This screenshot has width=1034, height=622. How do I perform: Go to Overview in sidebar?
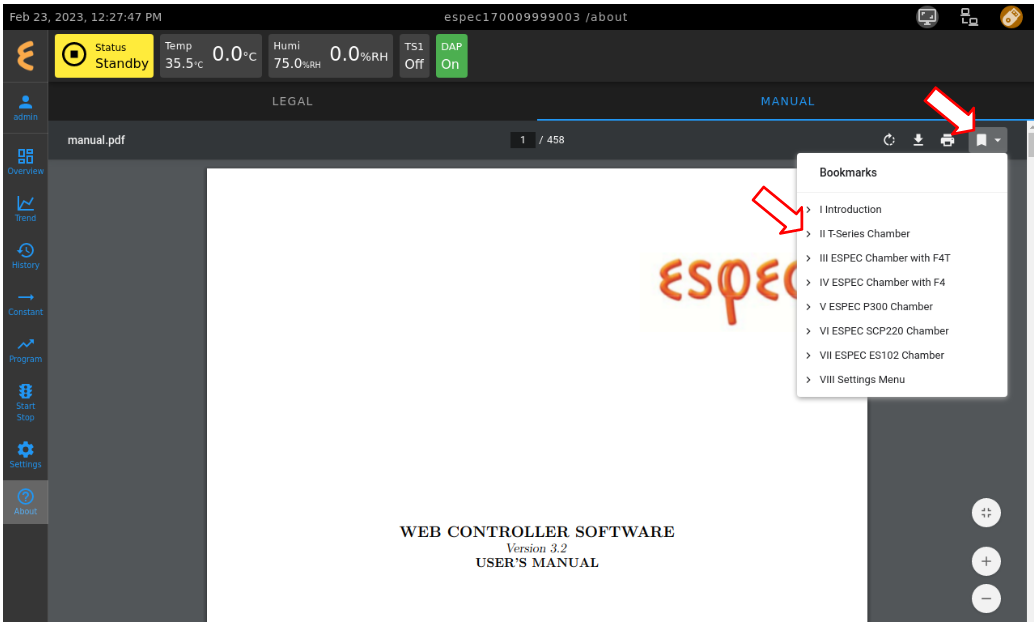click(x=25, y=161)
